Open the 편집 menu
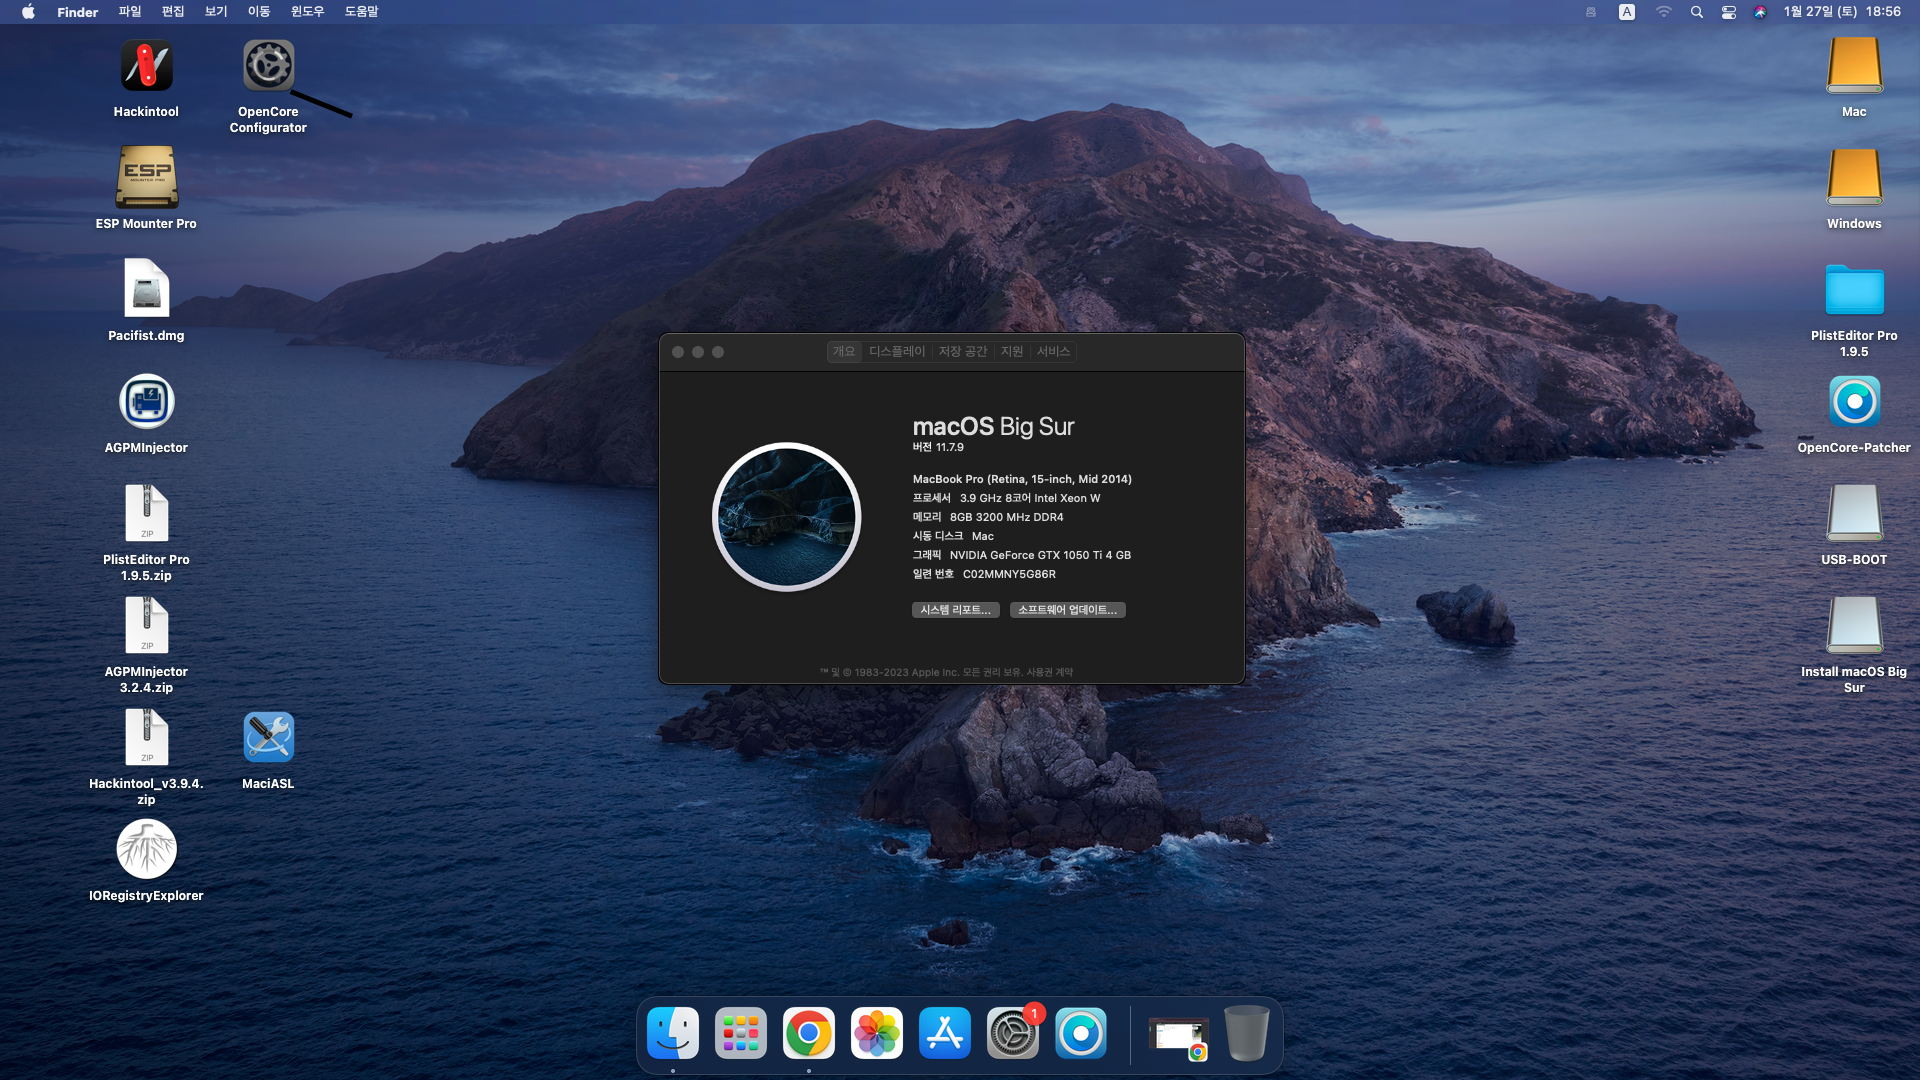Screen dimensions: 1920x1080 (173, 12)
